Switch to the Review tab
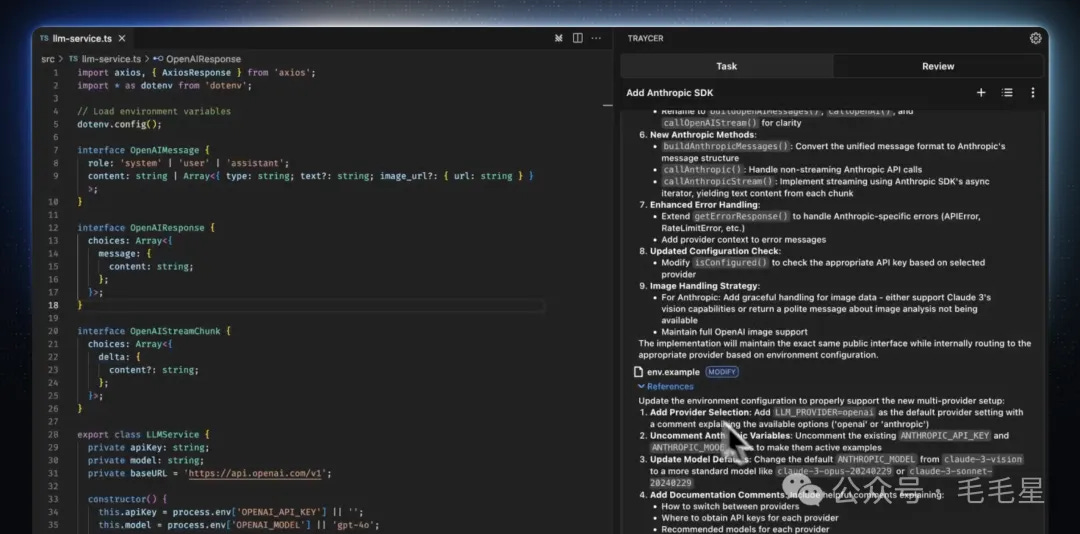The image size is (1080, 534). (938, 66)
